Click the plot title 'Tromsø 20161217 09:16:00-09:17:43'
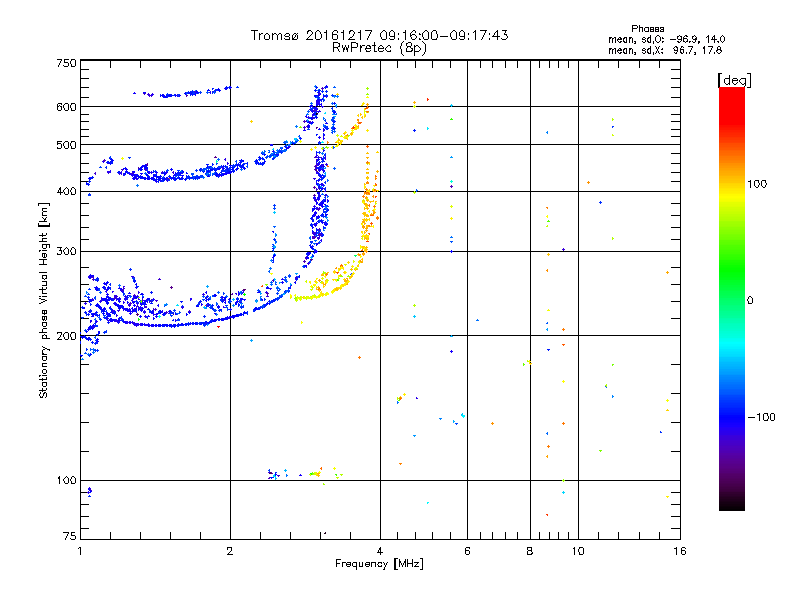This screenshot has width=800, height=600. click(379, 35)
